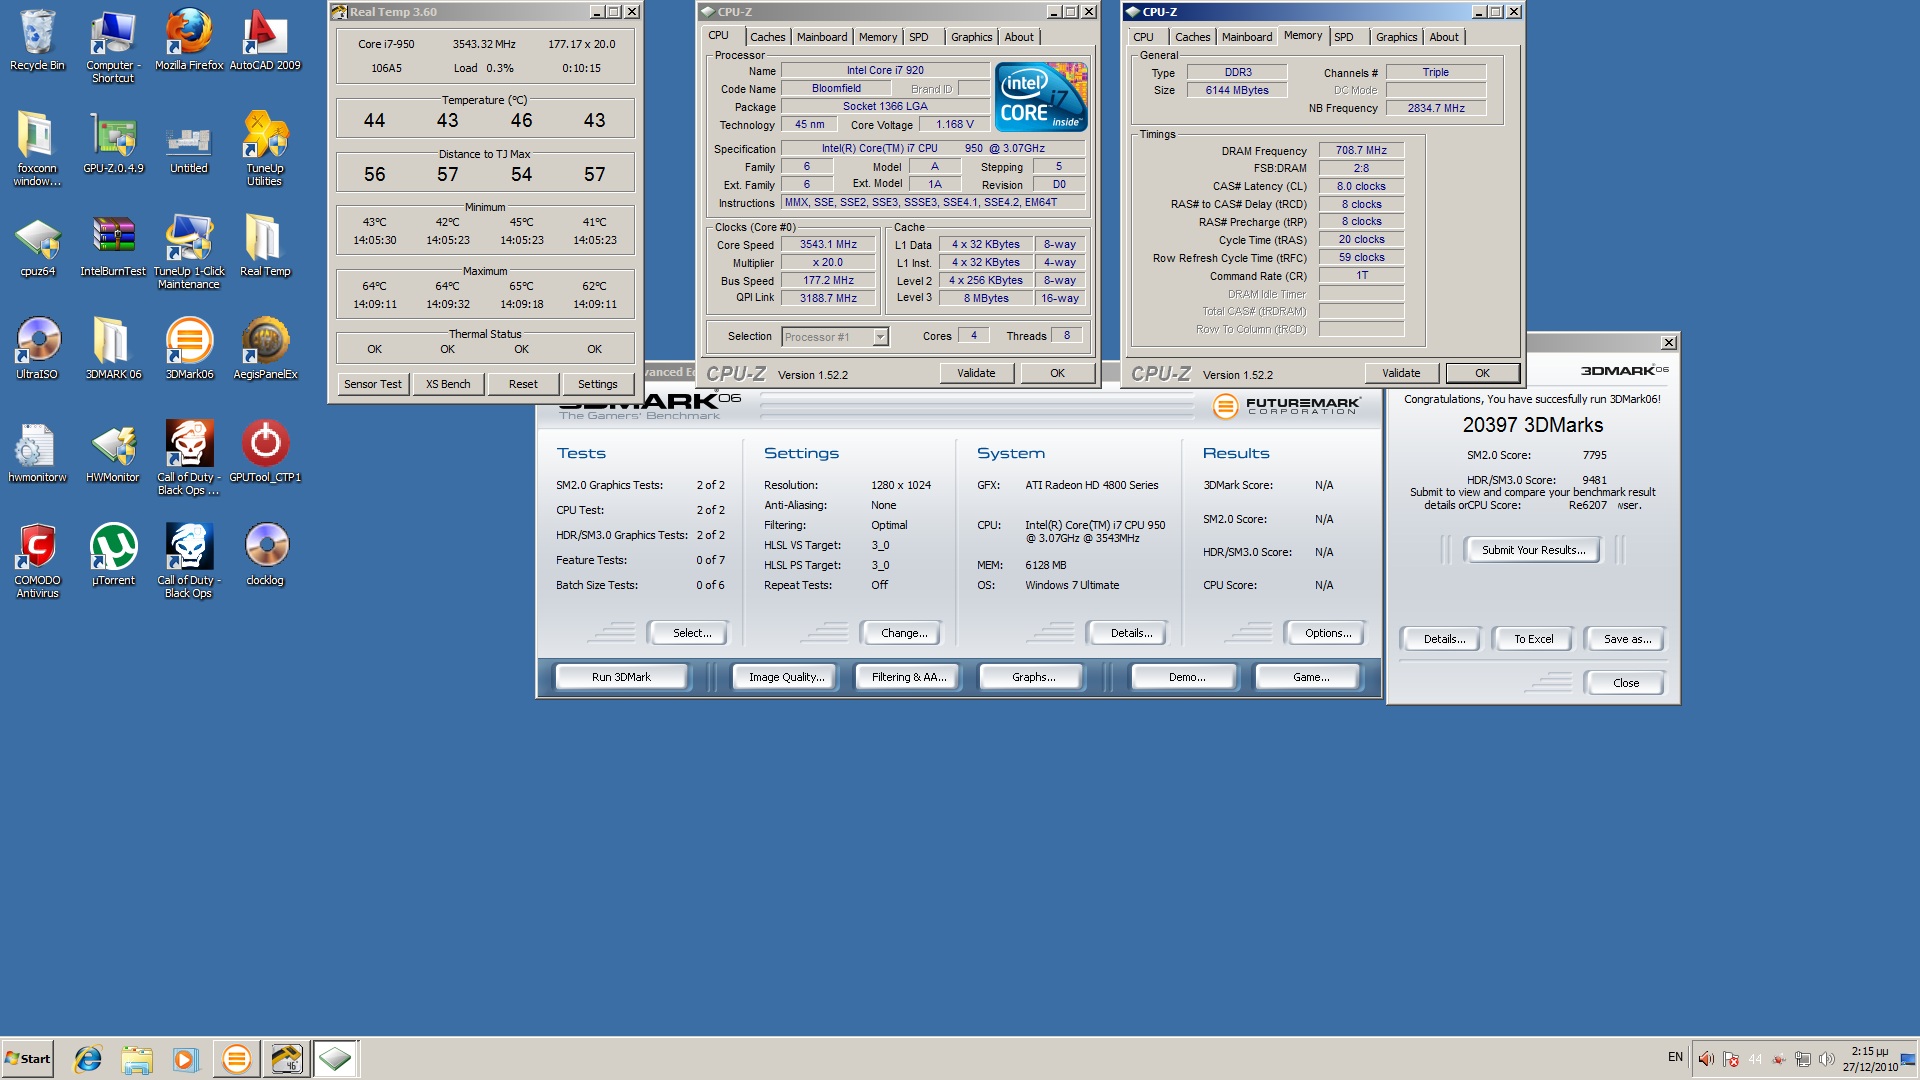Screen dimensions: 1920x1080
Task: Open Filtering & AA settings
Action: click(908, 677)
